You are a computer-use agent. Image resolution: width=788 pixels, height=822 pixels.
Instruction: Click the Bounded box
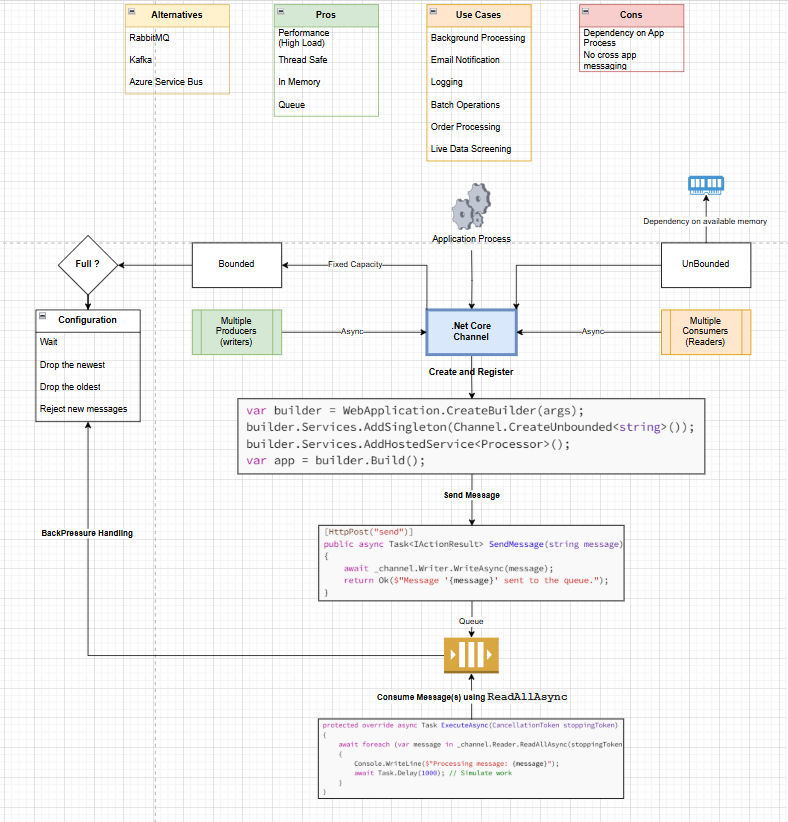(236, 265)
